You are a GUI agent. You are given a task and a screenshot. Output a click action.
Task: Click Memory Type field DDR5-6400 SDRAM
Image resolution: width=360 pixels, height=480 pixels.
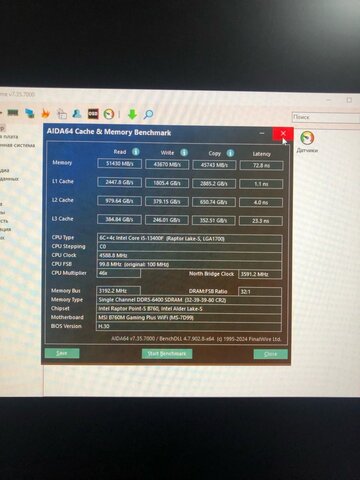point(189,300)
